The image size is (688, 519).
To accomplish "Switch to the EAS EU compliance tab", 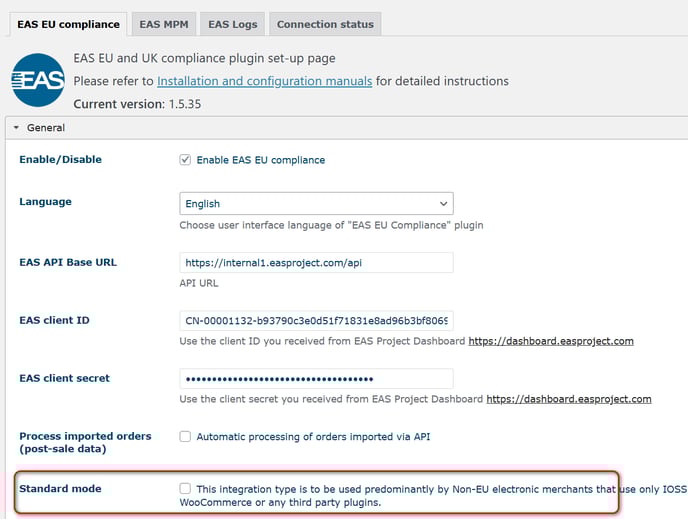I will pyautogui.click(x=68, y=24).
